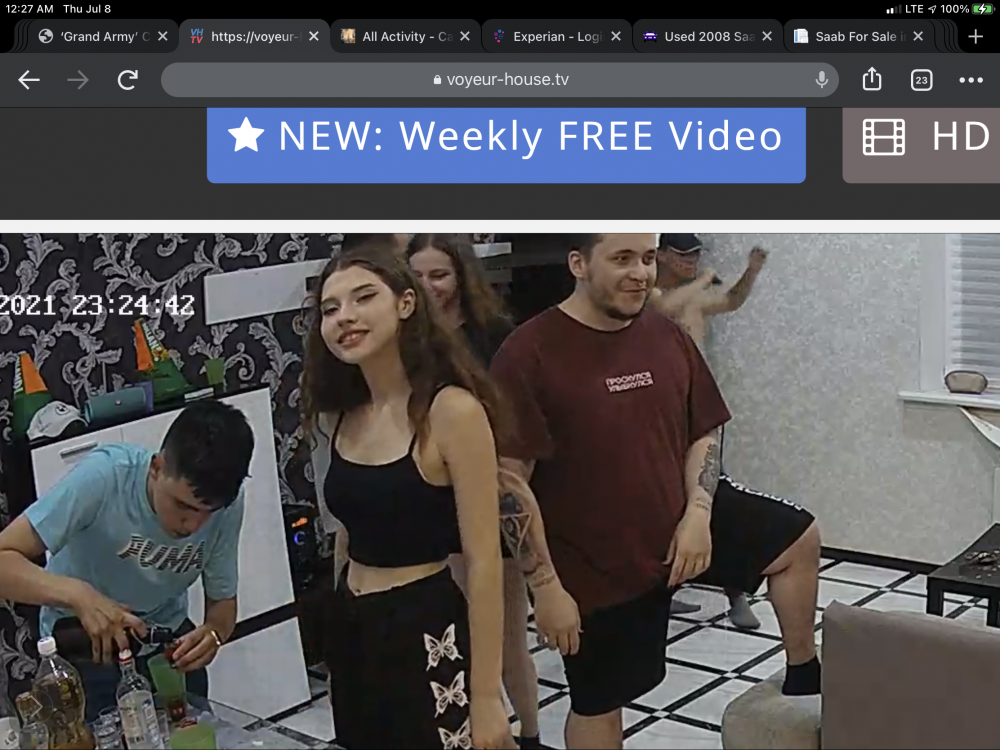This screenshot has height=750, width=1000.
Task: Tap the microphone voice search icon
Action: coord(821,80)
